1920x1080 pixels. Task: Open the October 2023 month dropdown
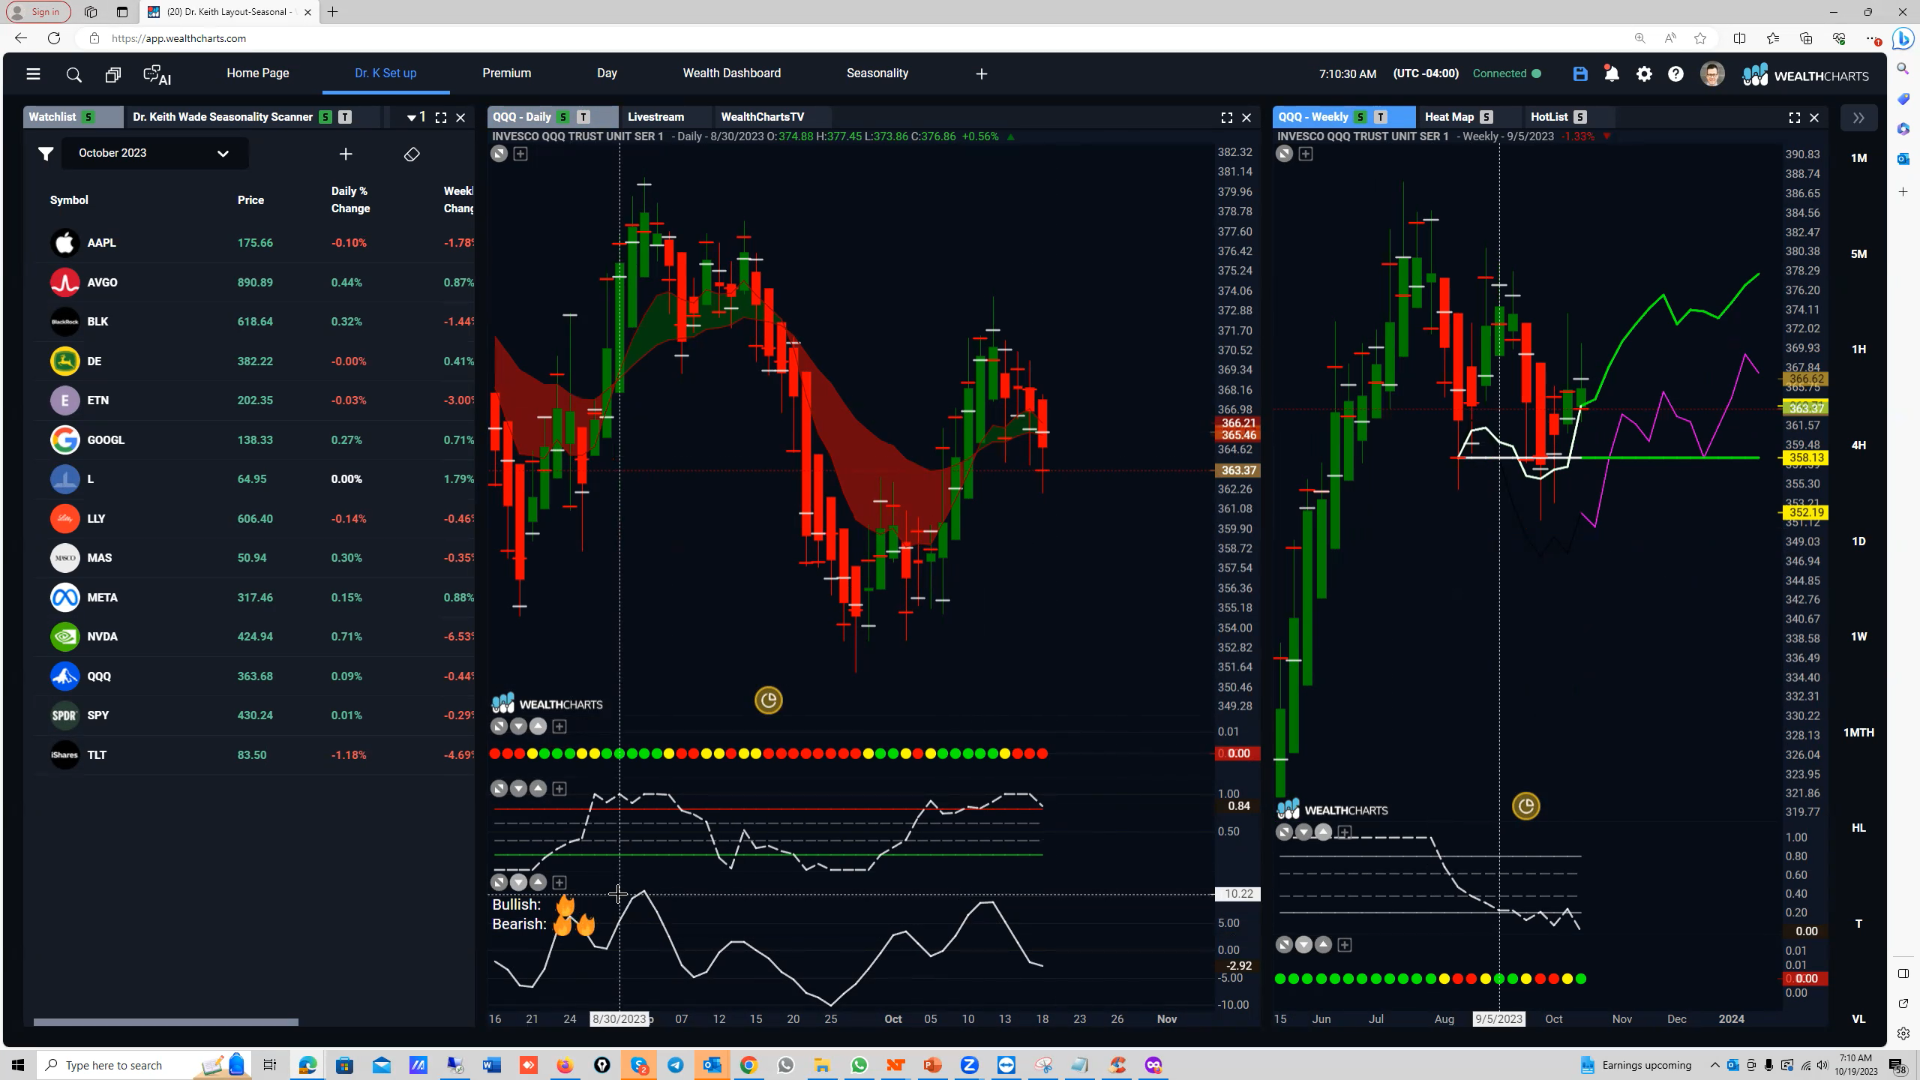point(155,154)
